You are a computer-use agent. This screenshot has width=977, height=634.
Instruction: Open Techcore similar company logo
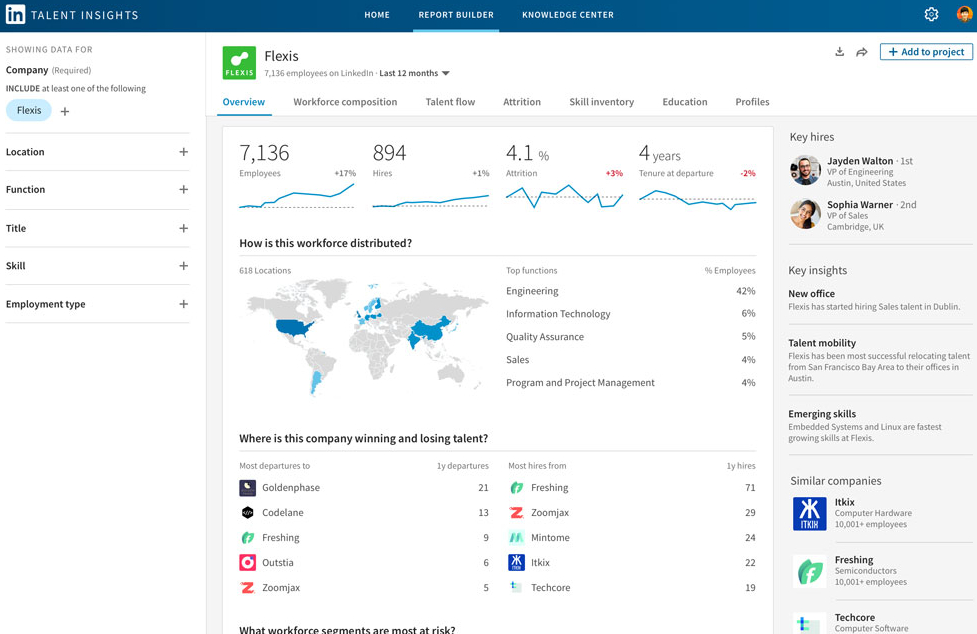809,623
